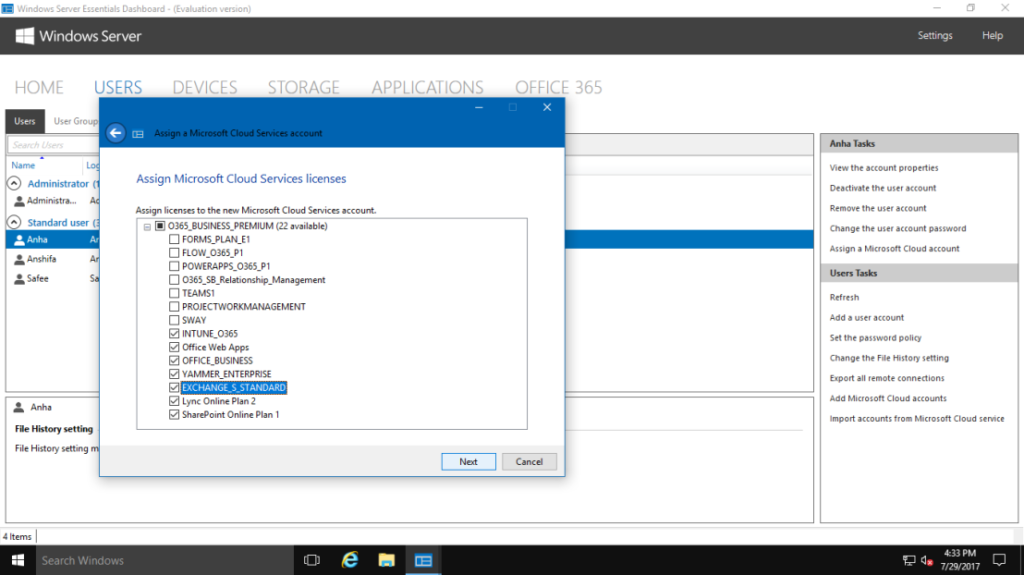Collapse the Administrator group chevron
The image size is (1024, 575).
14,184
